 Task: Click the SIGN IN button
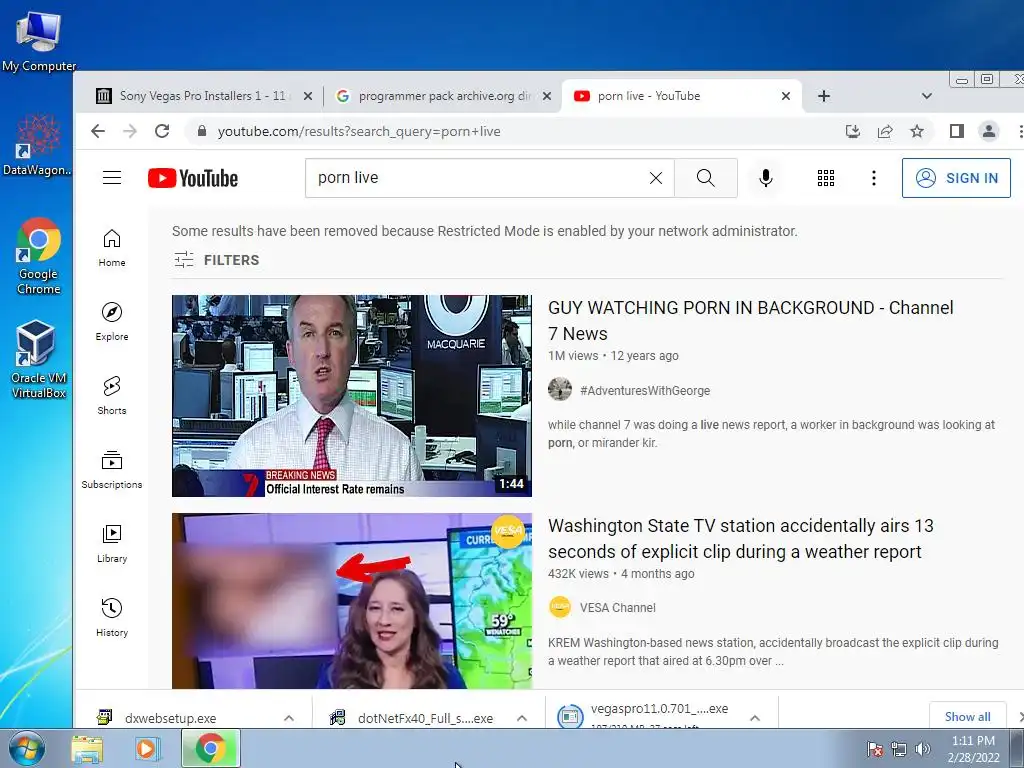(956, 178)
